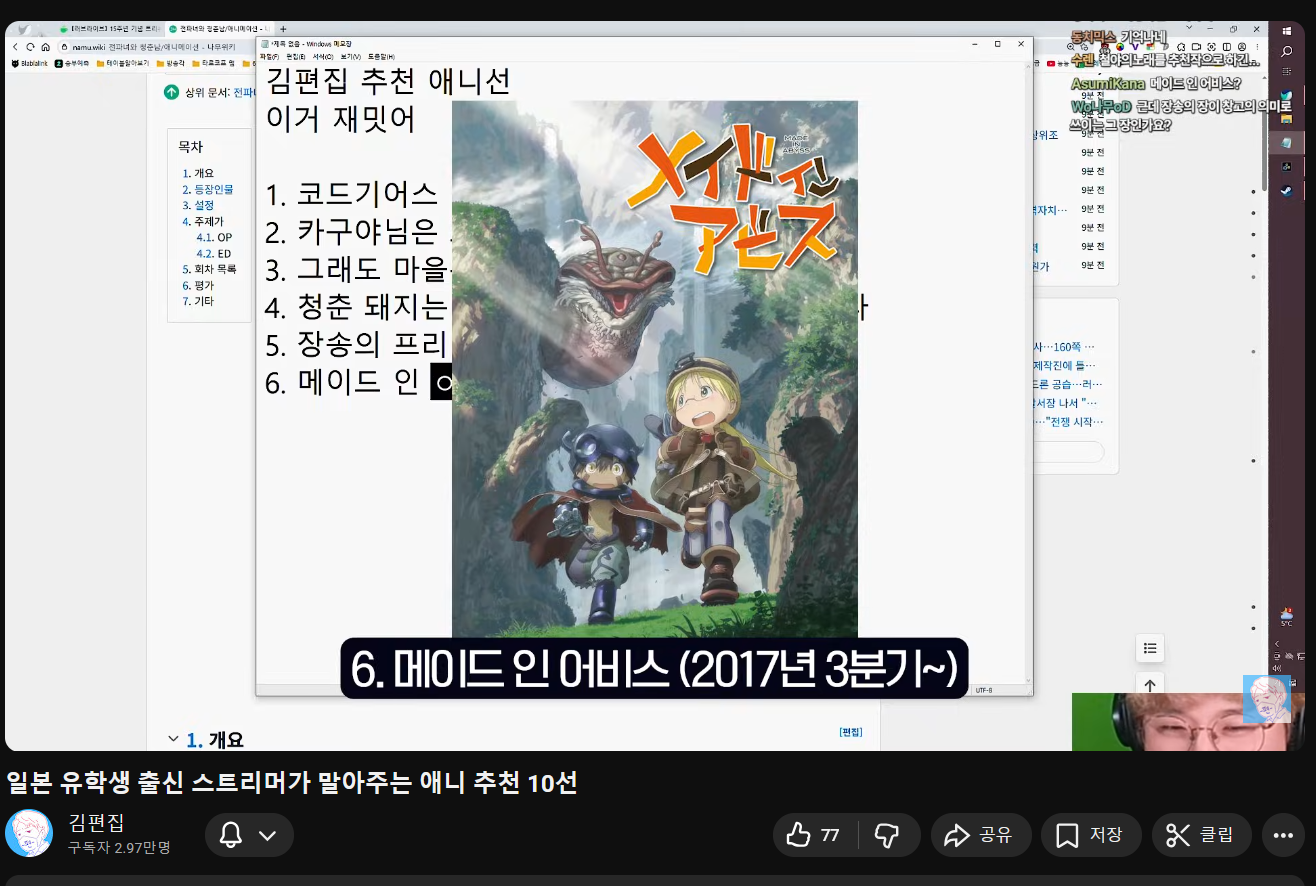Click 2. 등장인물 in table of contents
Image resolution: width=1316 pixels, height=886 pixels.
tap(212, 189)
